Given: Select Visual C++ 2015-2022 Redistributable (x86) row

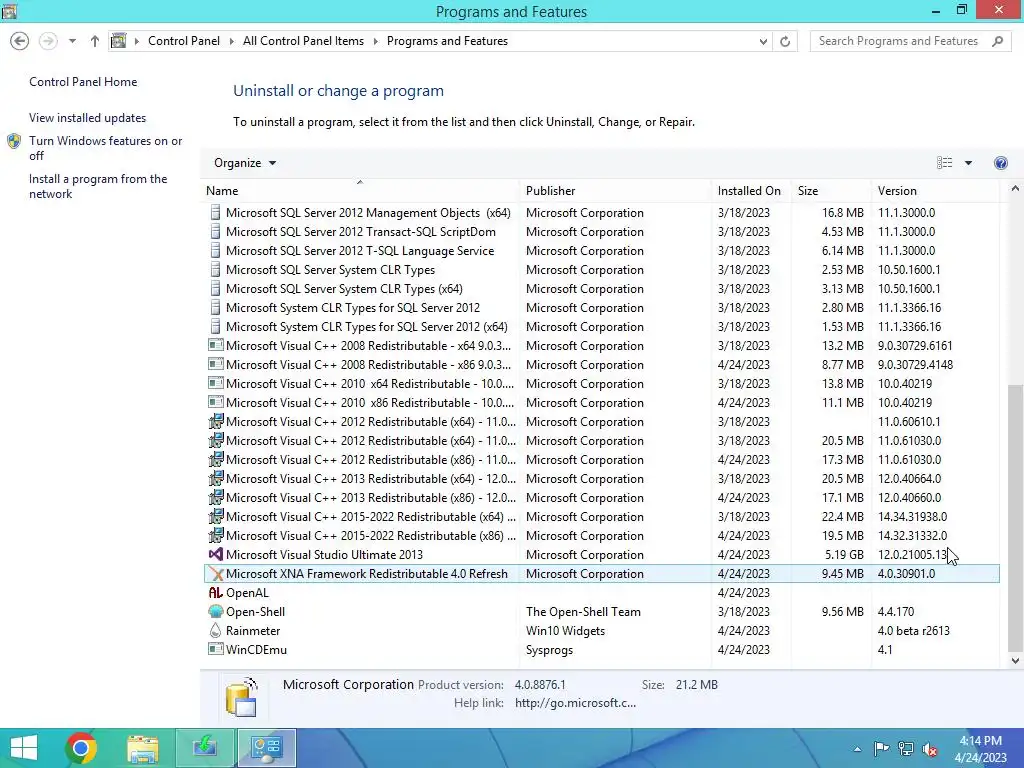Looking at the screenshot, I should (601, 536).
